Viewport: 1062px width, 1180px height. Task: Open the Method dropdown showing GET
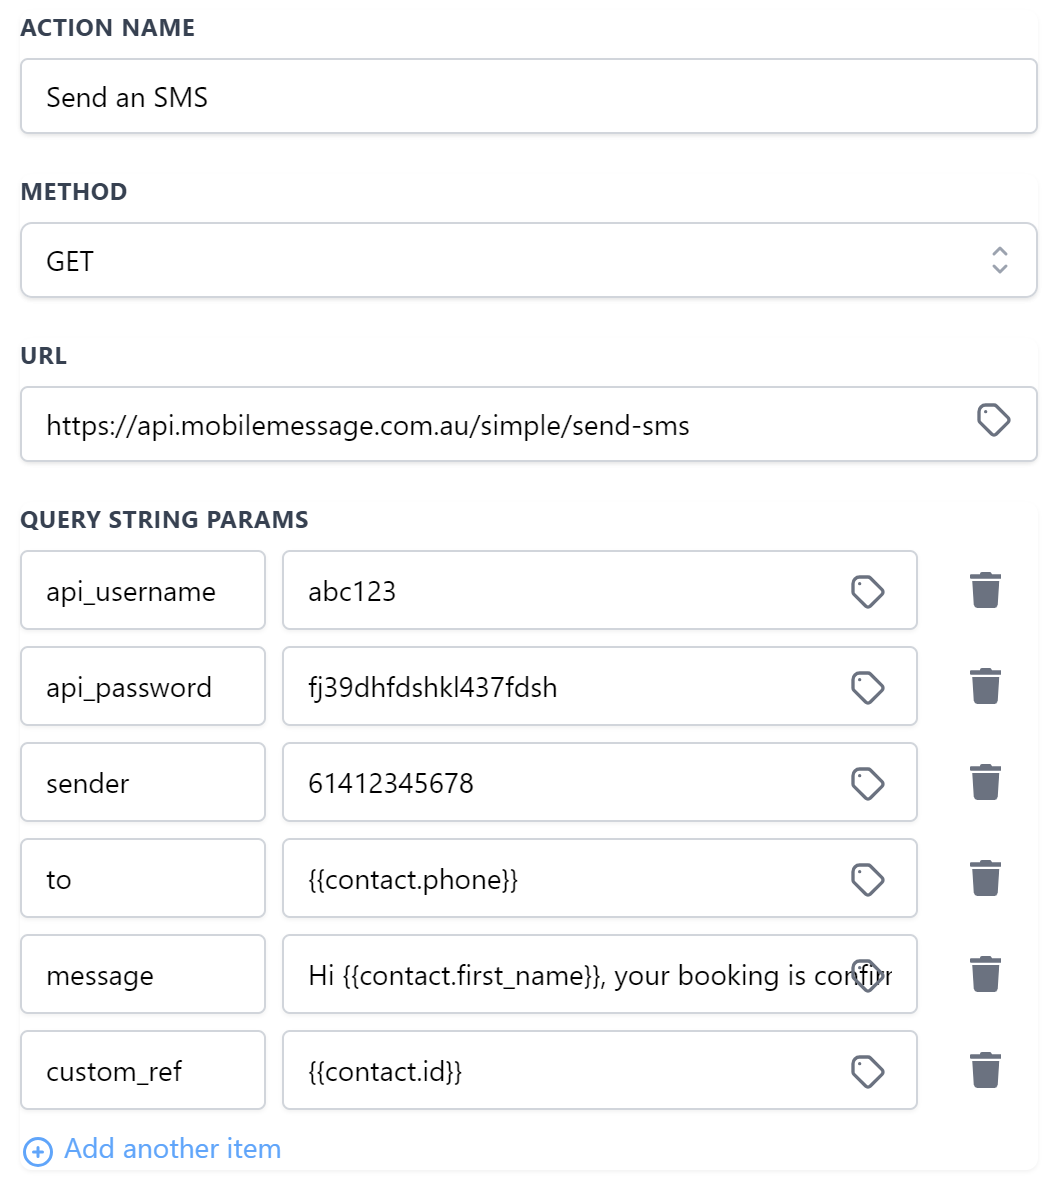coord(528,261)
